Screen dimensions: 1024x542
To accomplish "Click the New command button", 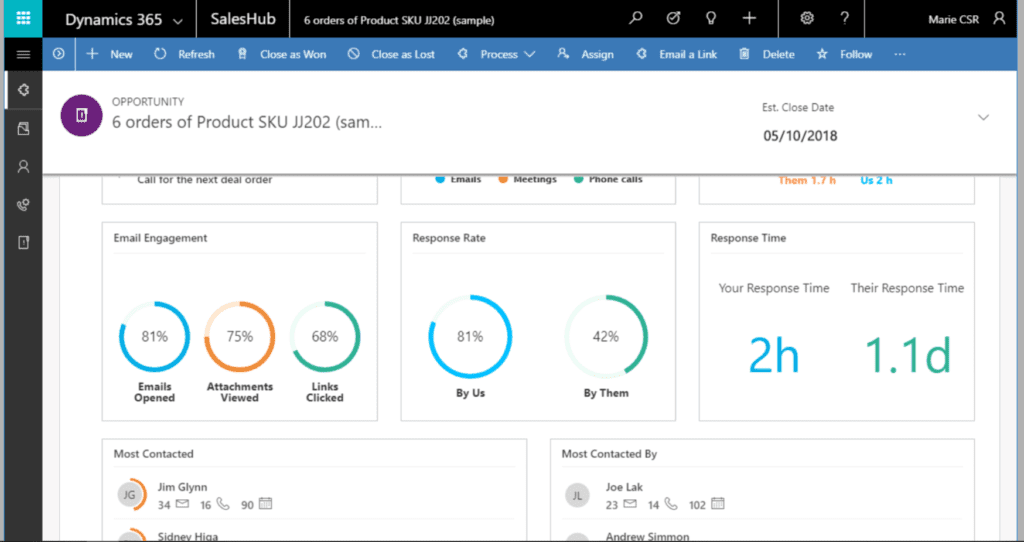I will point(110,54).
